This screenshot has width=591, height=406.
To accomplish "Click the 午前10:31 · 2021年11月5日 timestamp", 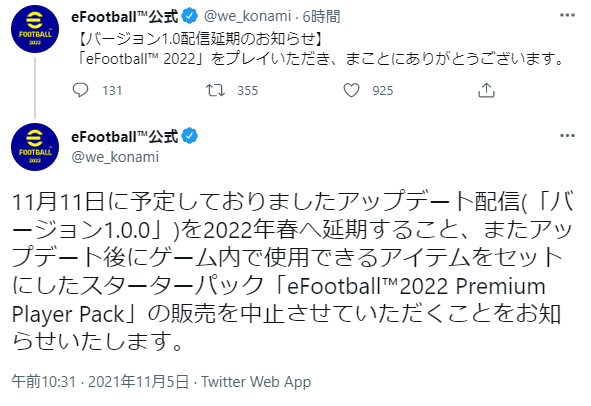I will pos(100,382).
